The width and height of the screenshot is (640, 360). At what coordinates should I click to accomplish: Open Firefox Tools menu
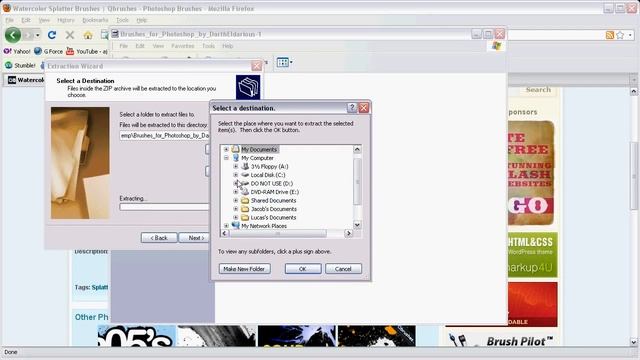[122, 20]
